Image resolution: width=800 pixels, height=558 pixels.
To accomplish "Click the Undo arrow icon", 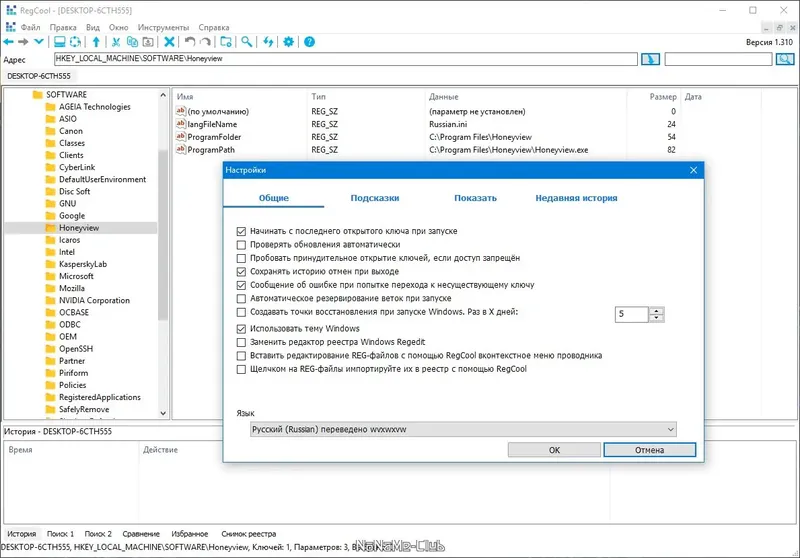I will pyautogui.click(x=190, y=42).
